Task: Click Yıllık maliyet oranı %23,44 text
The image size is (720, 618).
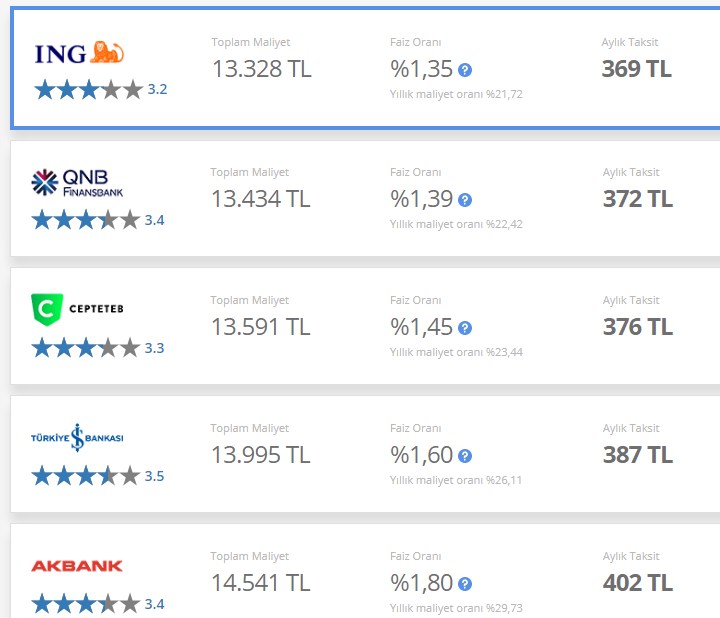Action: (x=456, y=352)
